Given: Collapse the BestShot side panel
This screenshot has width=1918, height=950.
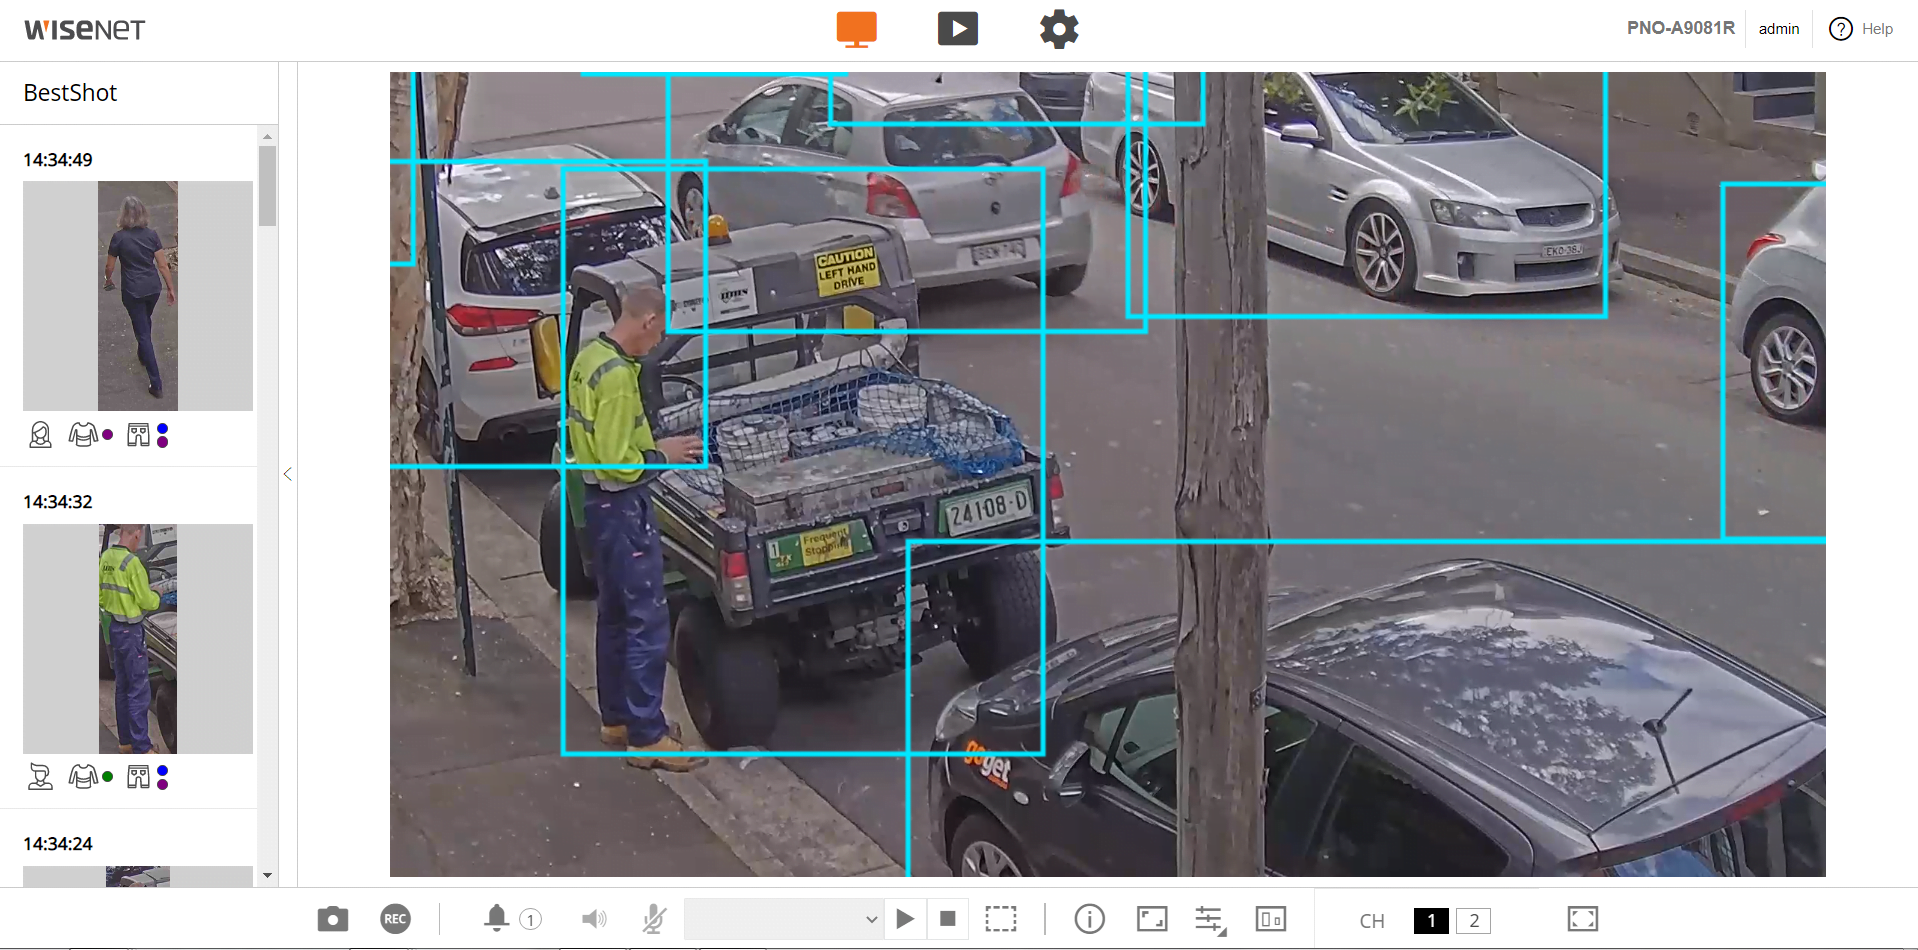Looking at the screenshot, I should pos(288,474).
